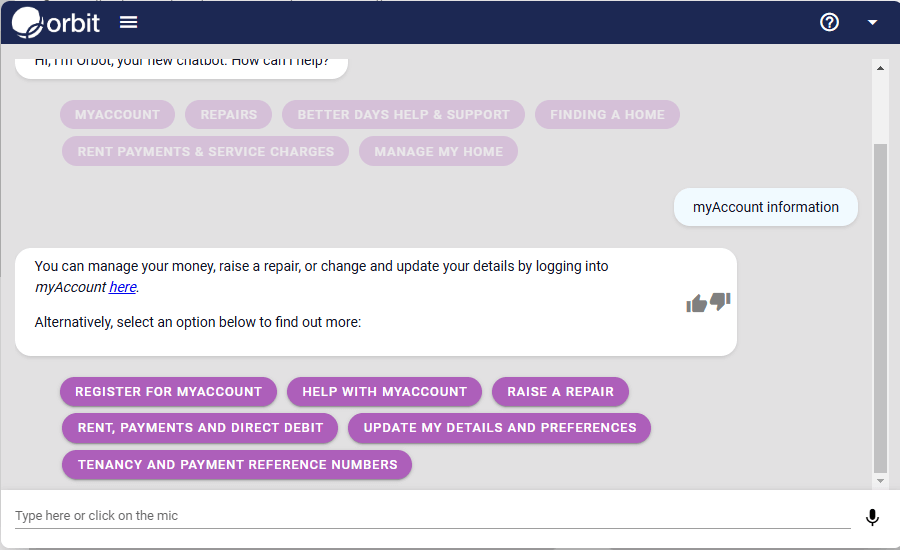Viewport: 900px width, 550px height.
Task: Click the scrollbar down arrow
Action: pos(880,481)
